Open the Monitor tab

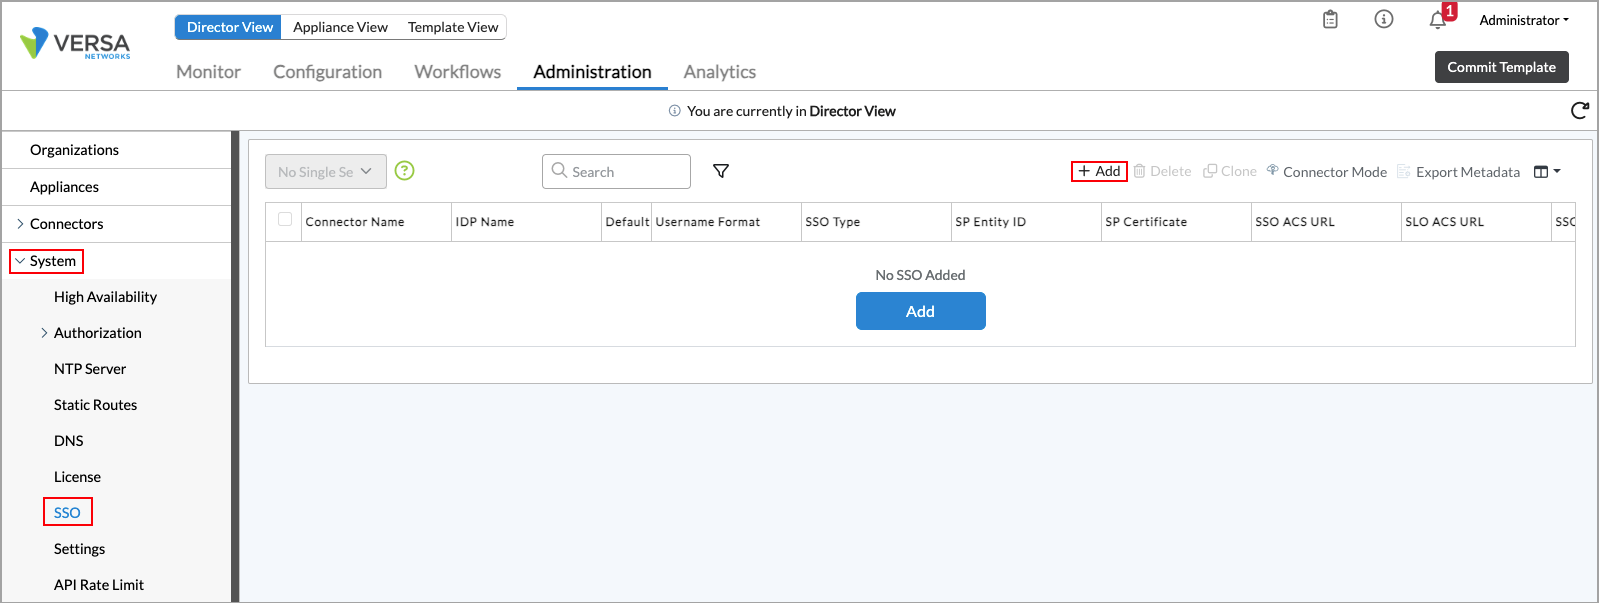pyautogui.click(x=208, y=72)
